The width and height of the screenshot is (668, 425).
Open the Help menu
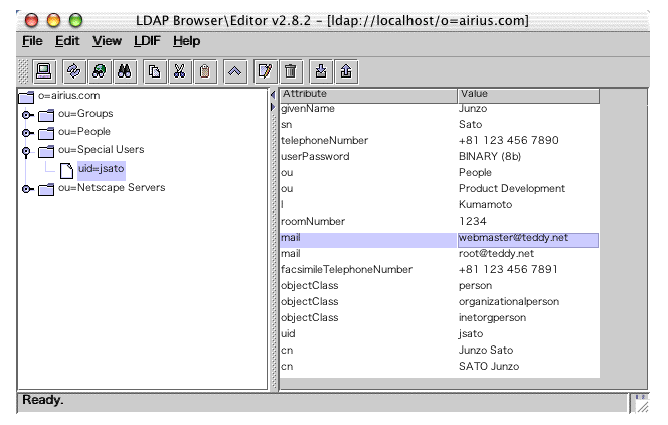pyautogui.click(x=187, y=41)
